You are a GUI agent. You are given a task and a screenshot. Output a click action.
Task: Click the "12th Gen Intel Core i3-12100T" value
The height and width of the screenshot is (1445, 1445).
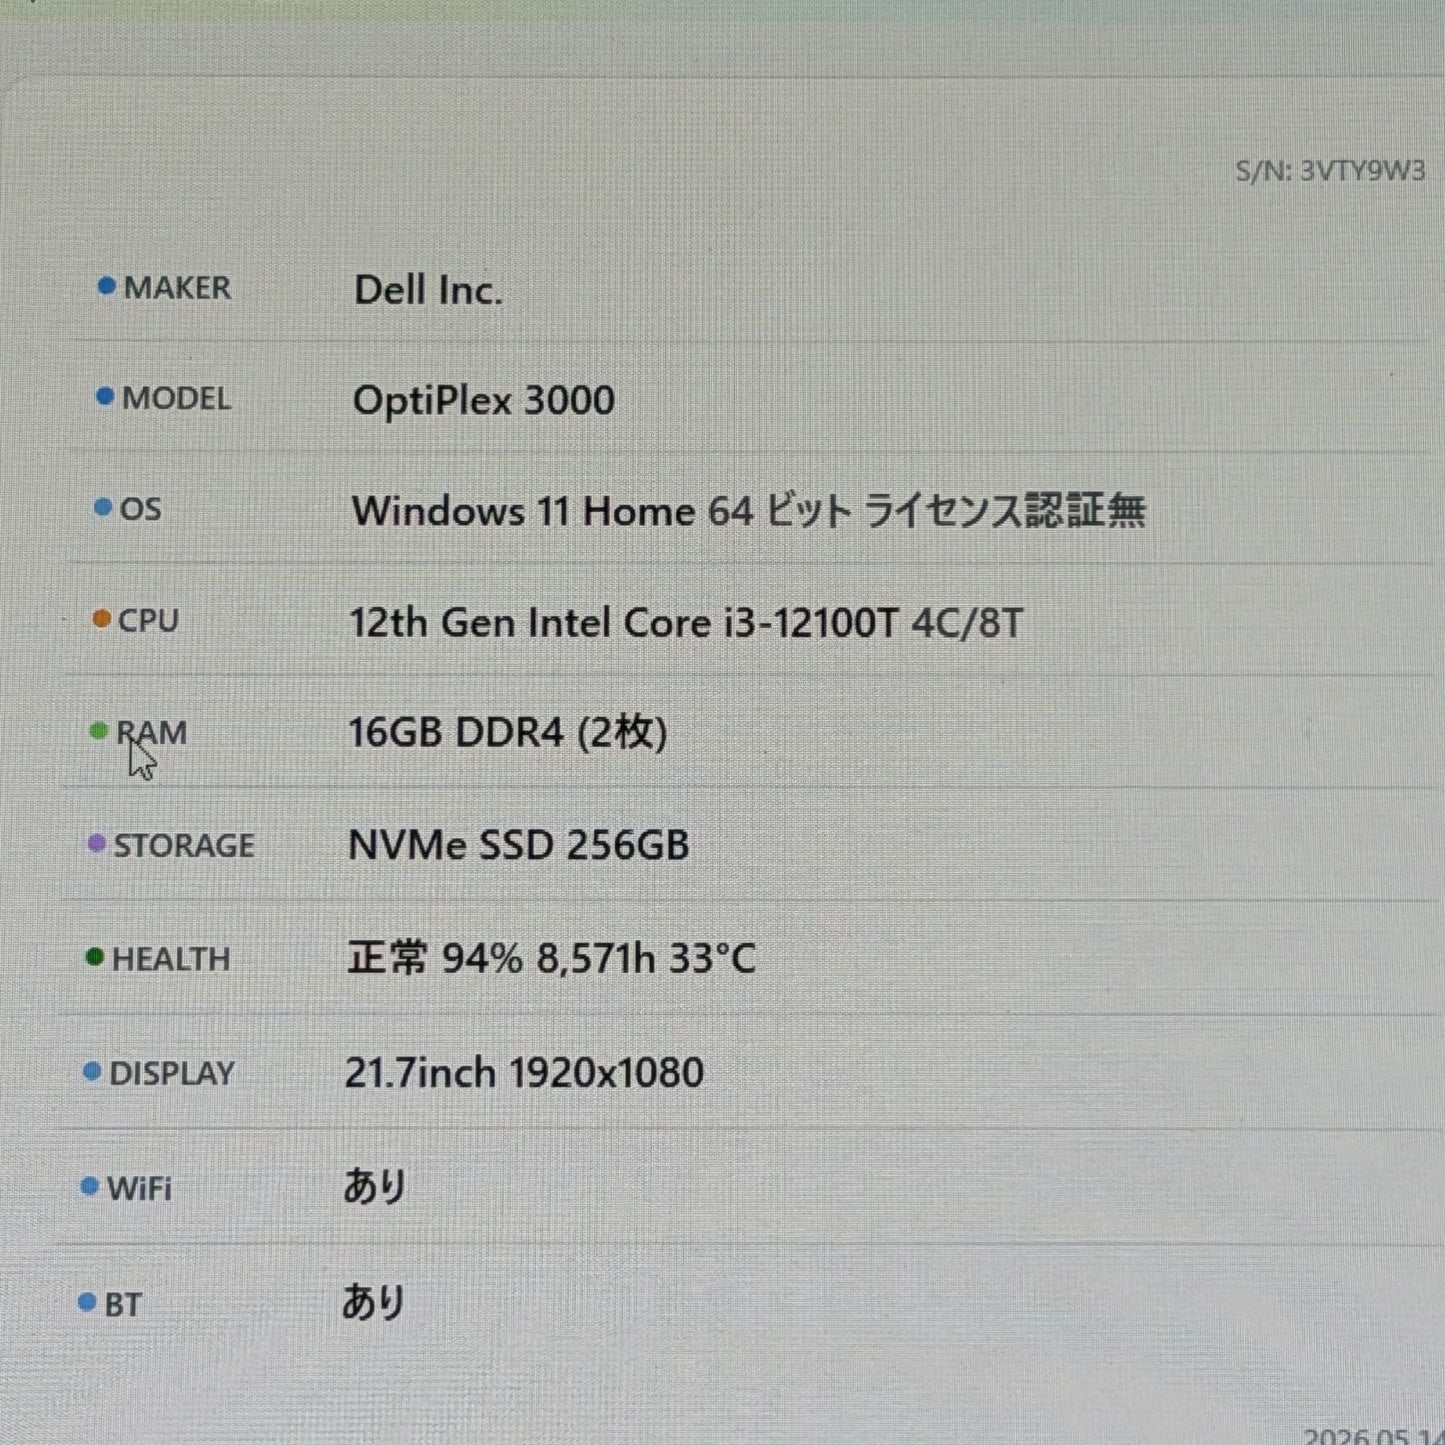[x=686, y=623]
